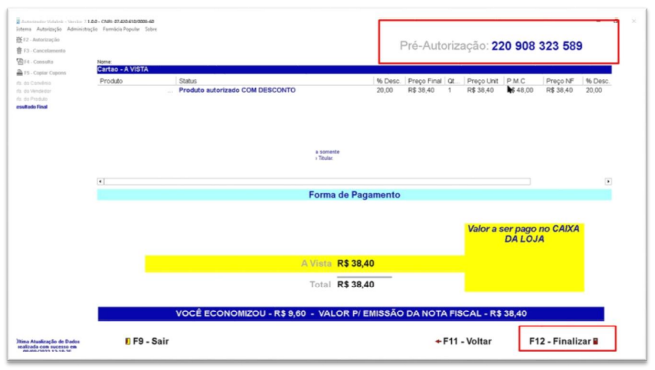The image size is (655, 370).
Task: Click the Status column header
Action: click(188, 81)
